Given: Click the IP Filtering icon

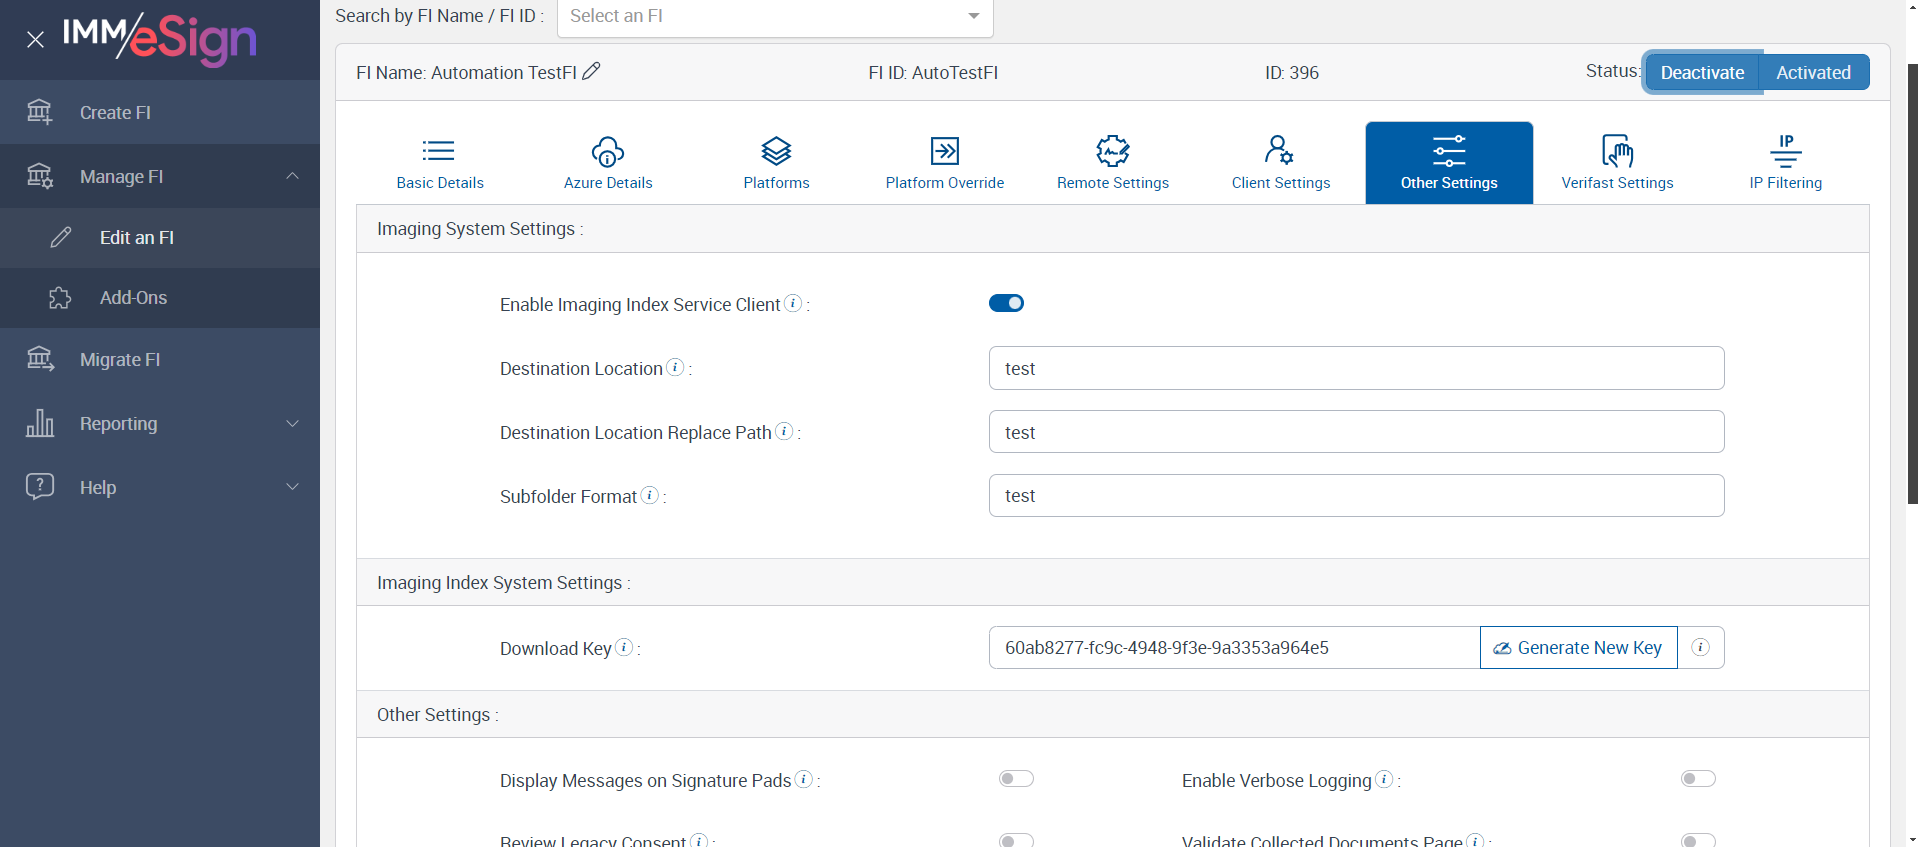Looking at the screenshot, I should (x=1785, y=152).
